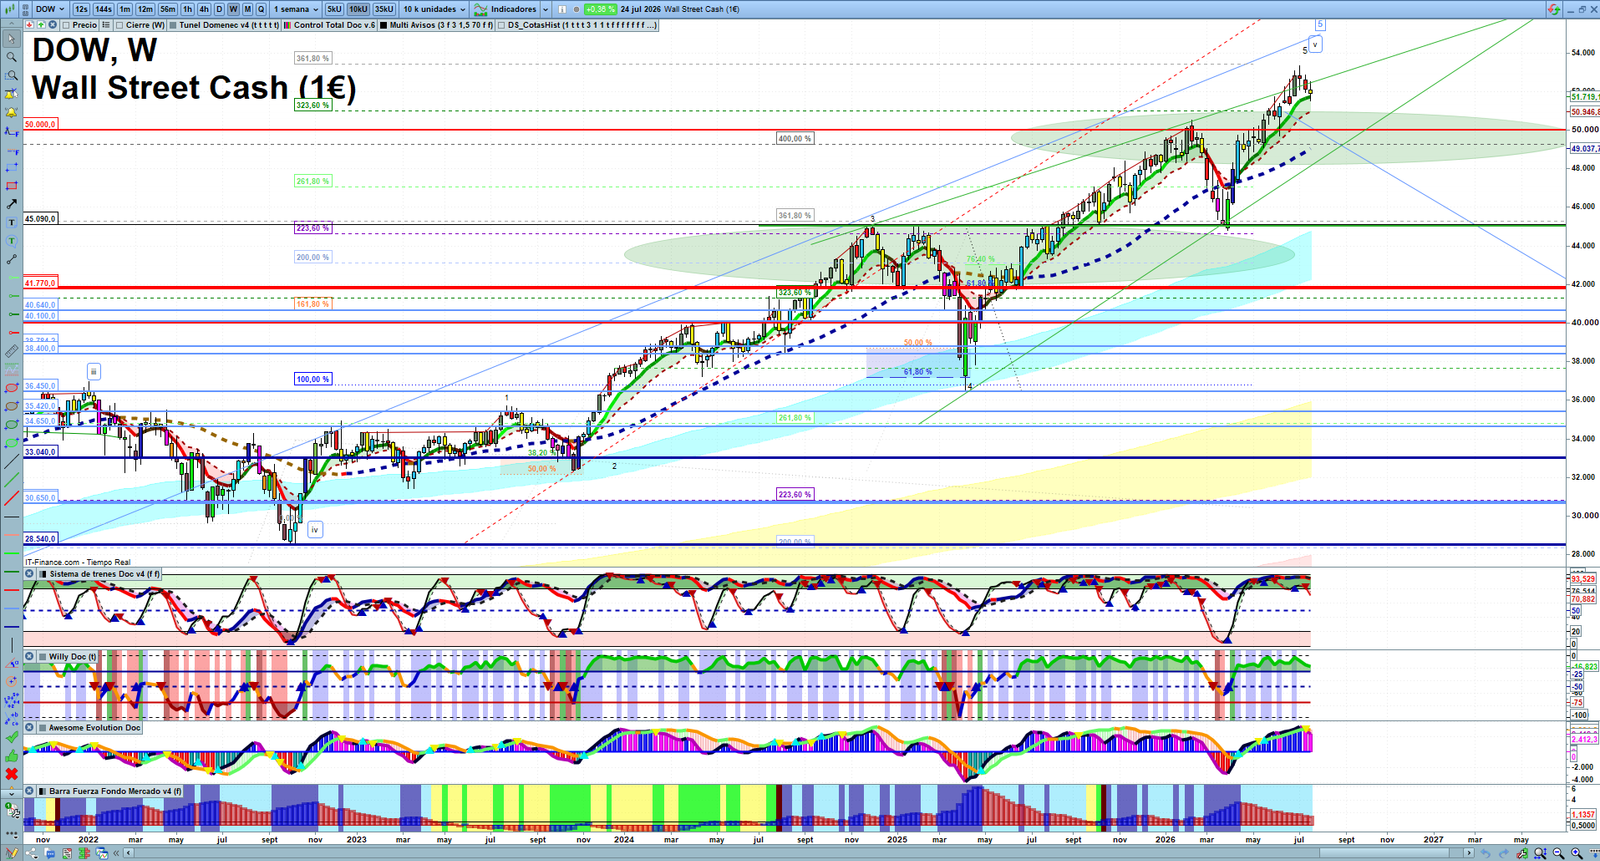Screen dimensions: 1600x861
Task: Click the red X delete icon
Action: [x=11, y=776]
